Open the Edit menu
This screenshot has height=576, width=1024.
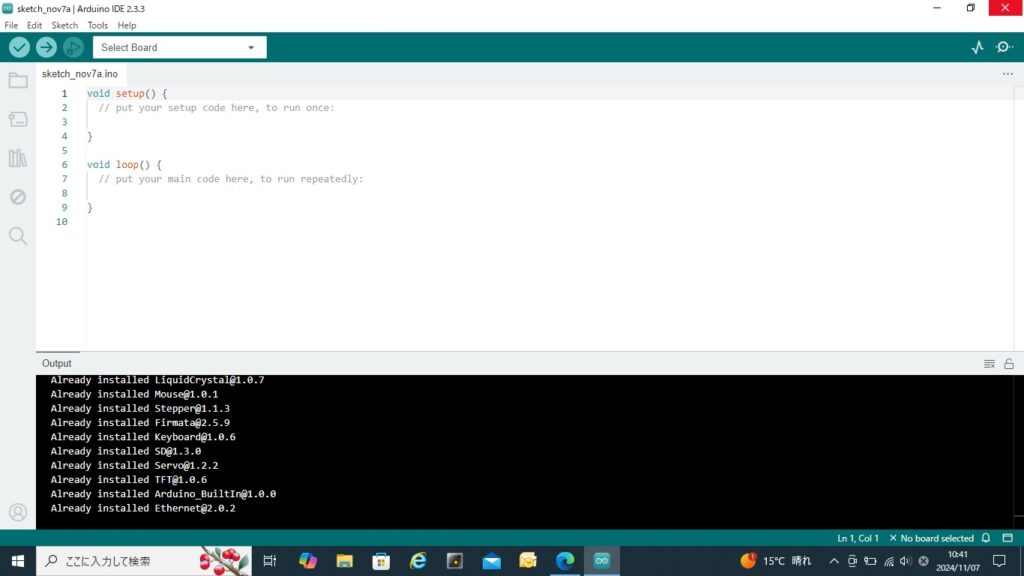pos(34,25)
